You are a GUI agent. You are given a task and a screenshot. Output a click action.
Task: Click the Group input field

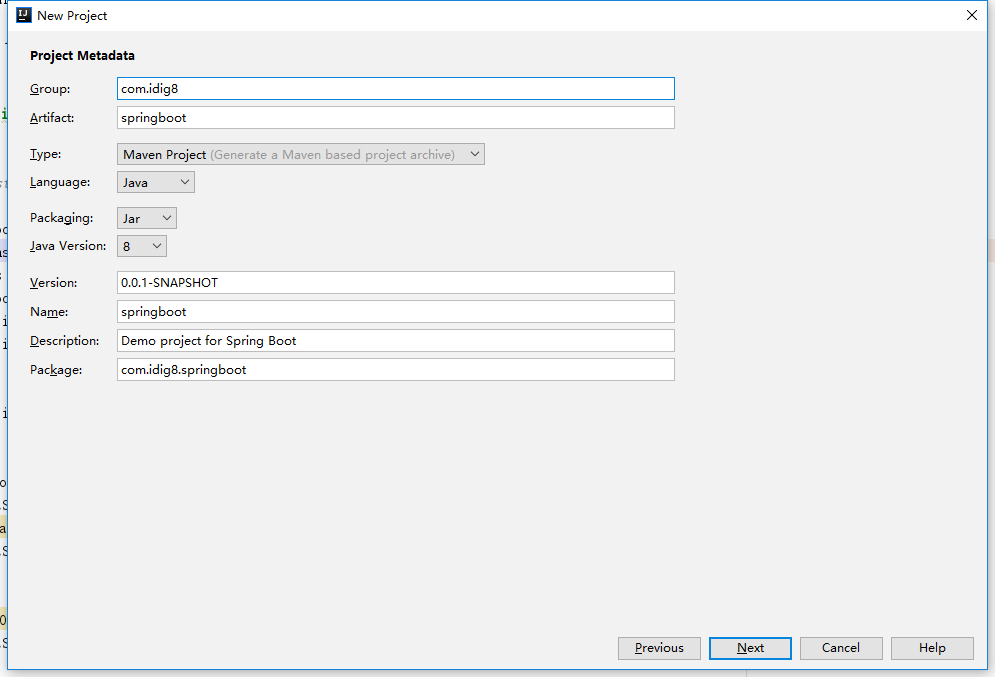[x=395, y=89]
